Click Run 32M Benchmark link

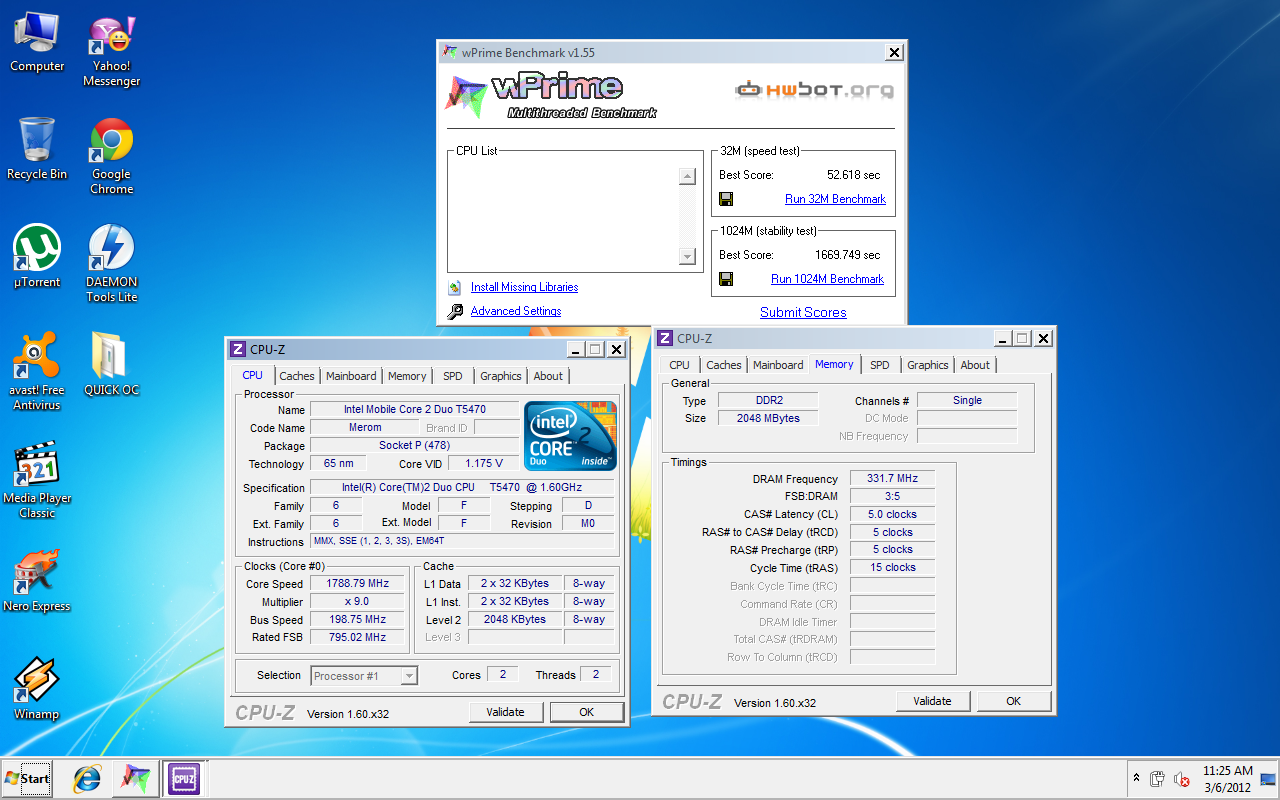[x=835, y=199]
